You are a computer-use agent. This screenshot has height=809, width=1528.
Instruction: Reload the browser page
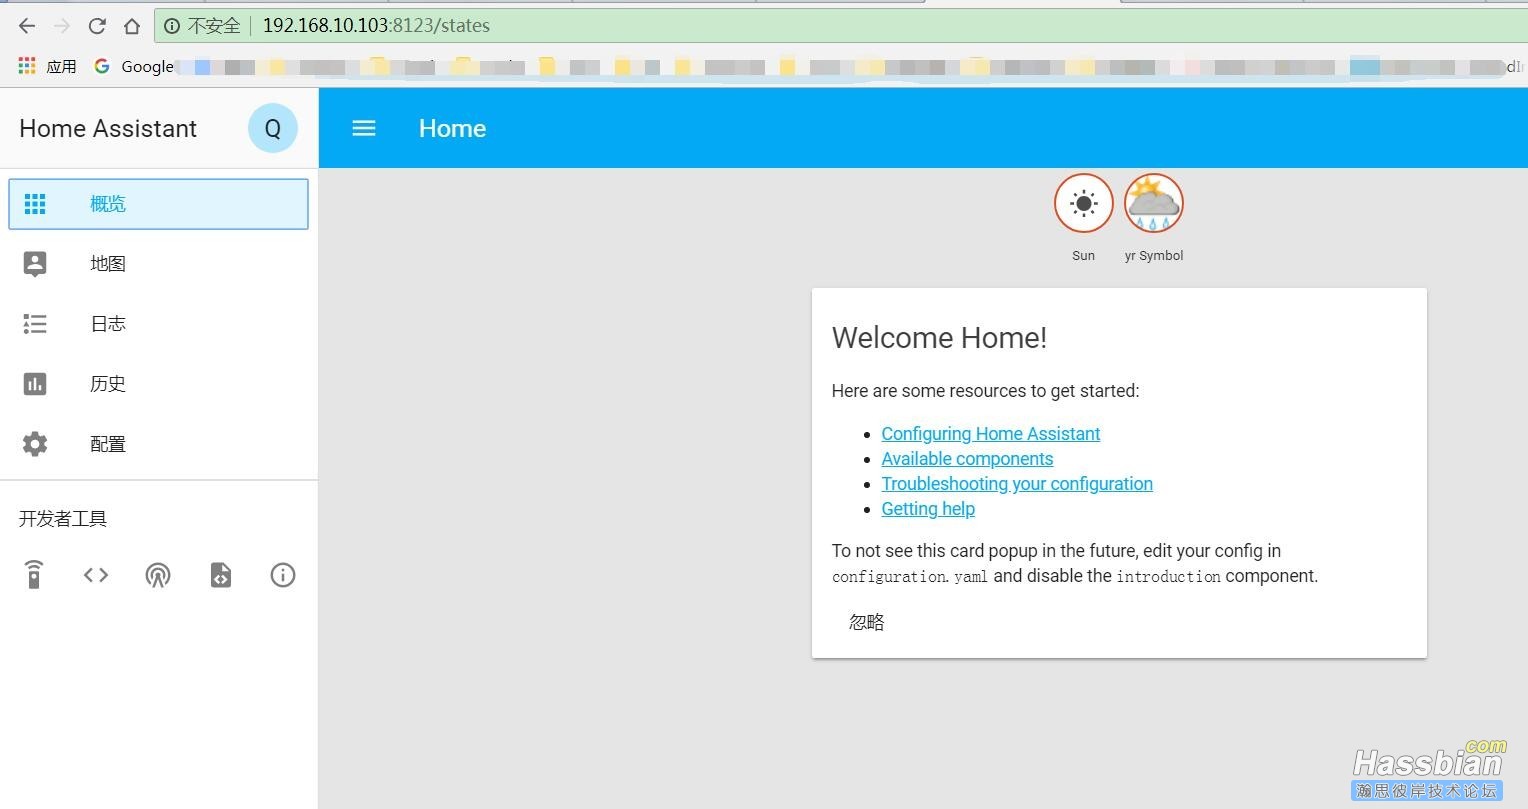pyautogui.click(x=97, y=26)
